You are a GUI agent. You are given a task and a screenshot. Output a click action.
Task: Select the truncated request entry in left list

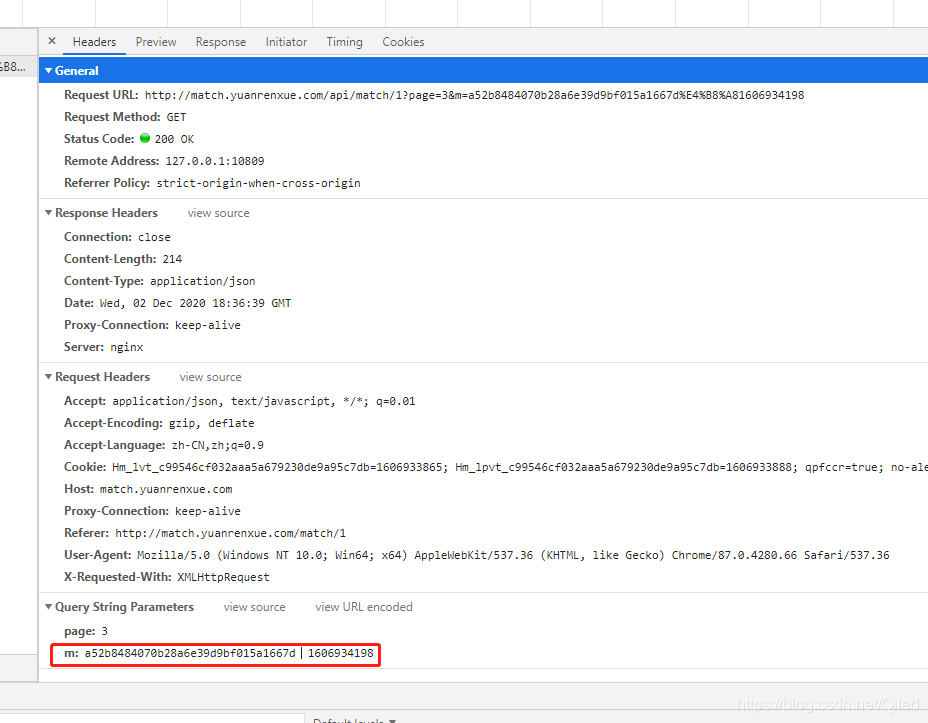pos(18,66)
